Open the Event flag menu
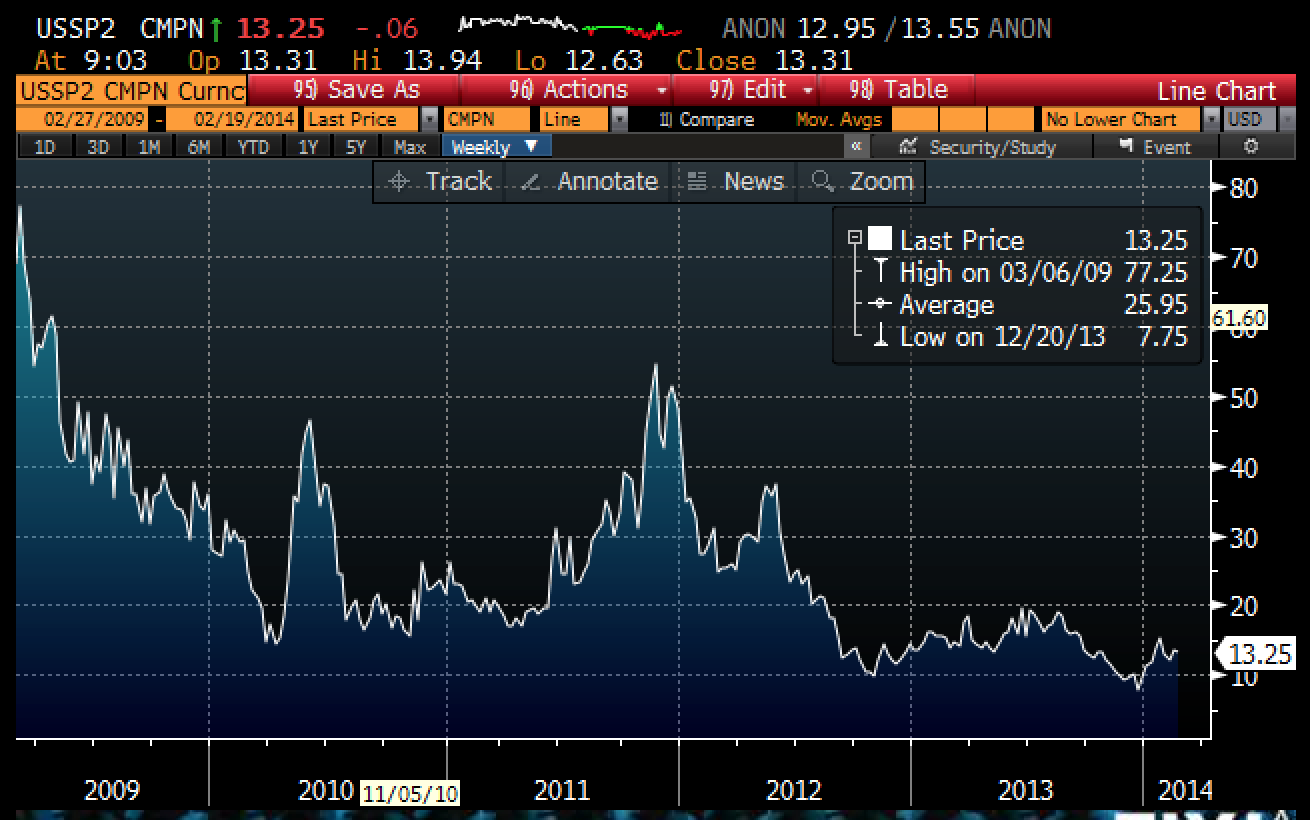The image size is (1310, 820). 1153,147
